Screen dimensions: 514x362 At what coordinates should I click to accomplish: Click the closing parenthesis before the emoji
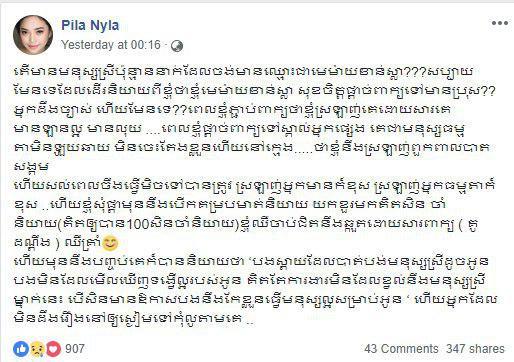[x=56, y=243]
